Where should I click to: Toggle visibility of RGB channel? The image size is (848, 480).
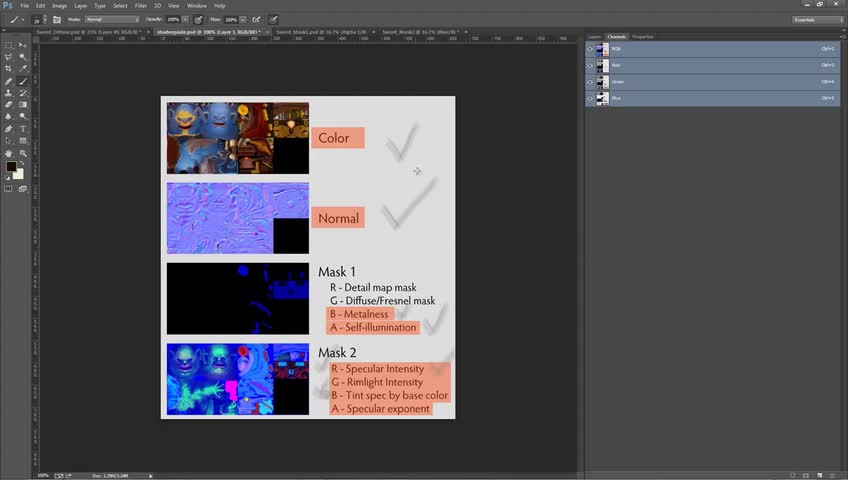(590, 49)
